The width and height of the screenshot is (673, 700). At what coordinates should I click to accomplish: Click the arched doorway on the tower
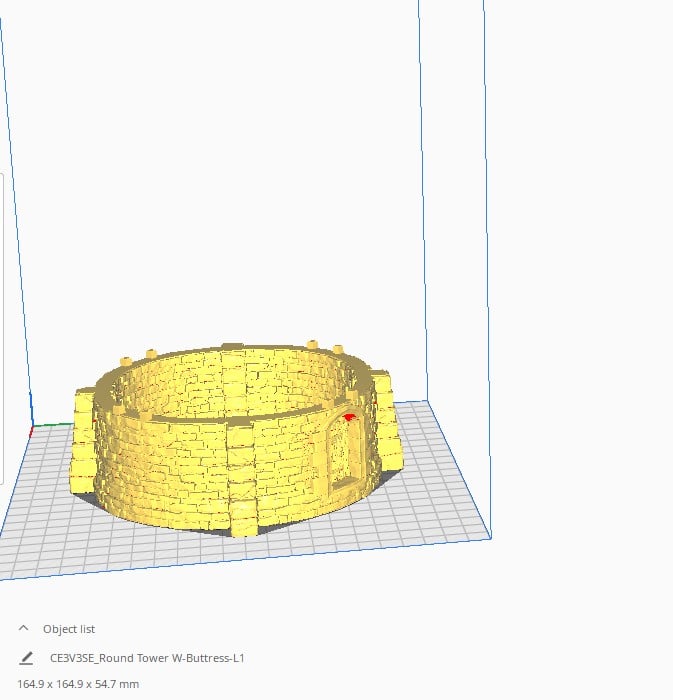tap(345, 449)
